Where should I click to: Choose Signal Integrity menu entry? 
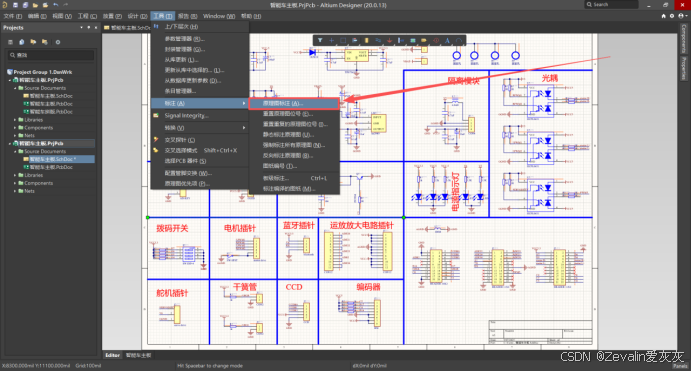click(x=200, y=116)
